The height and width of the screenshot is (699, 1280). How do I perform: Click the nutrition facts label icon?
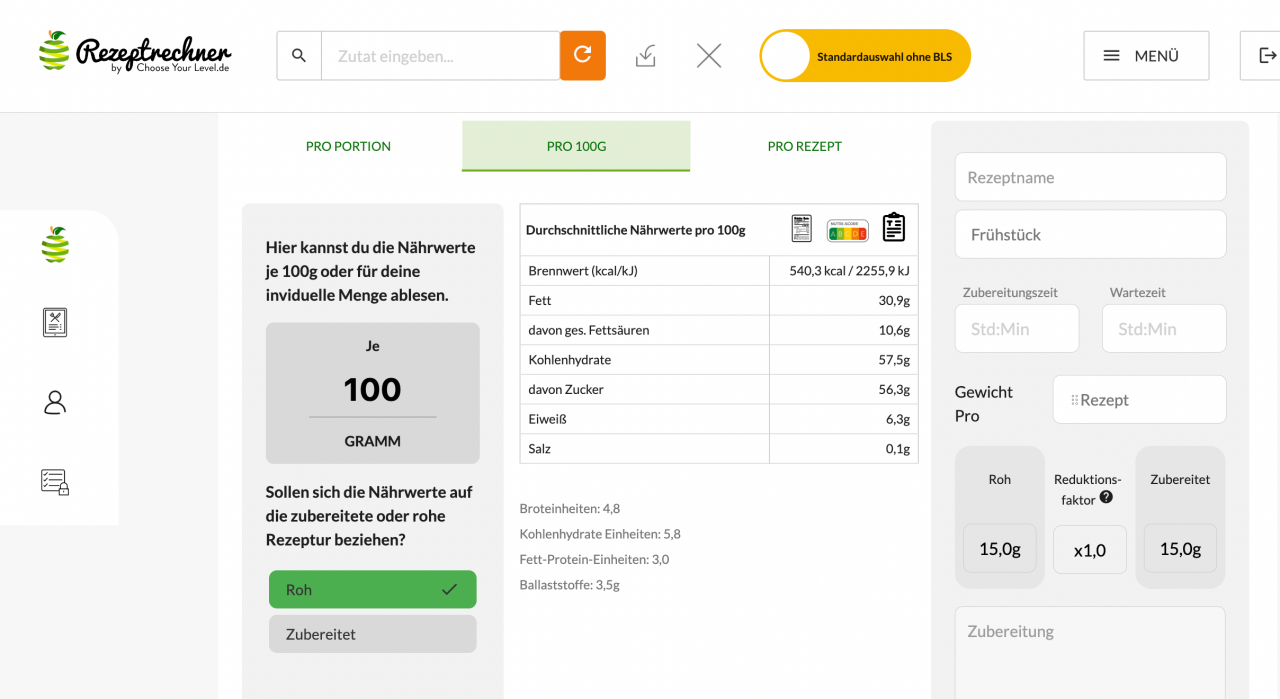click(x=801, y=228)
